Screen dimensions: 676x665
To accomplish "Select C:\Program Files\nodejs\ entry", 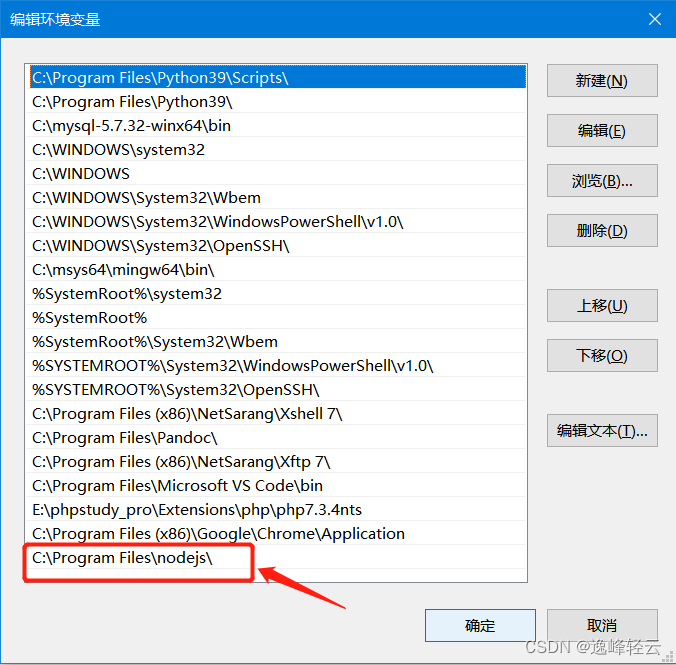I will click(278, 558).
